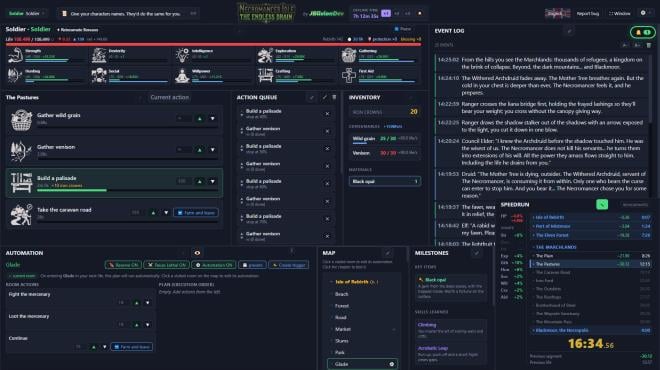This screenshot has height=370, width=660.
Task: Click the Create trigger button
Action: tap(289, 265)
